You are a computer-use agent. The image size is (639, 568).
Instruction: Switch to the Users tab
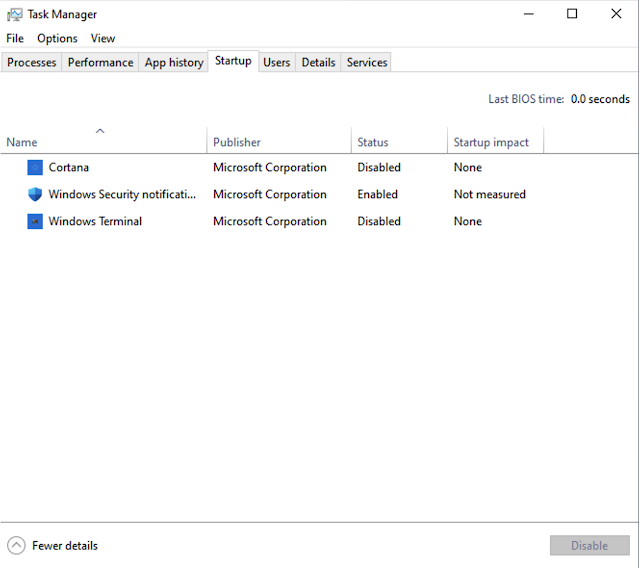(x=277, y=62)
